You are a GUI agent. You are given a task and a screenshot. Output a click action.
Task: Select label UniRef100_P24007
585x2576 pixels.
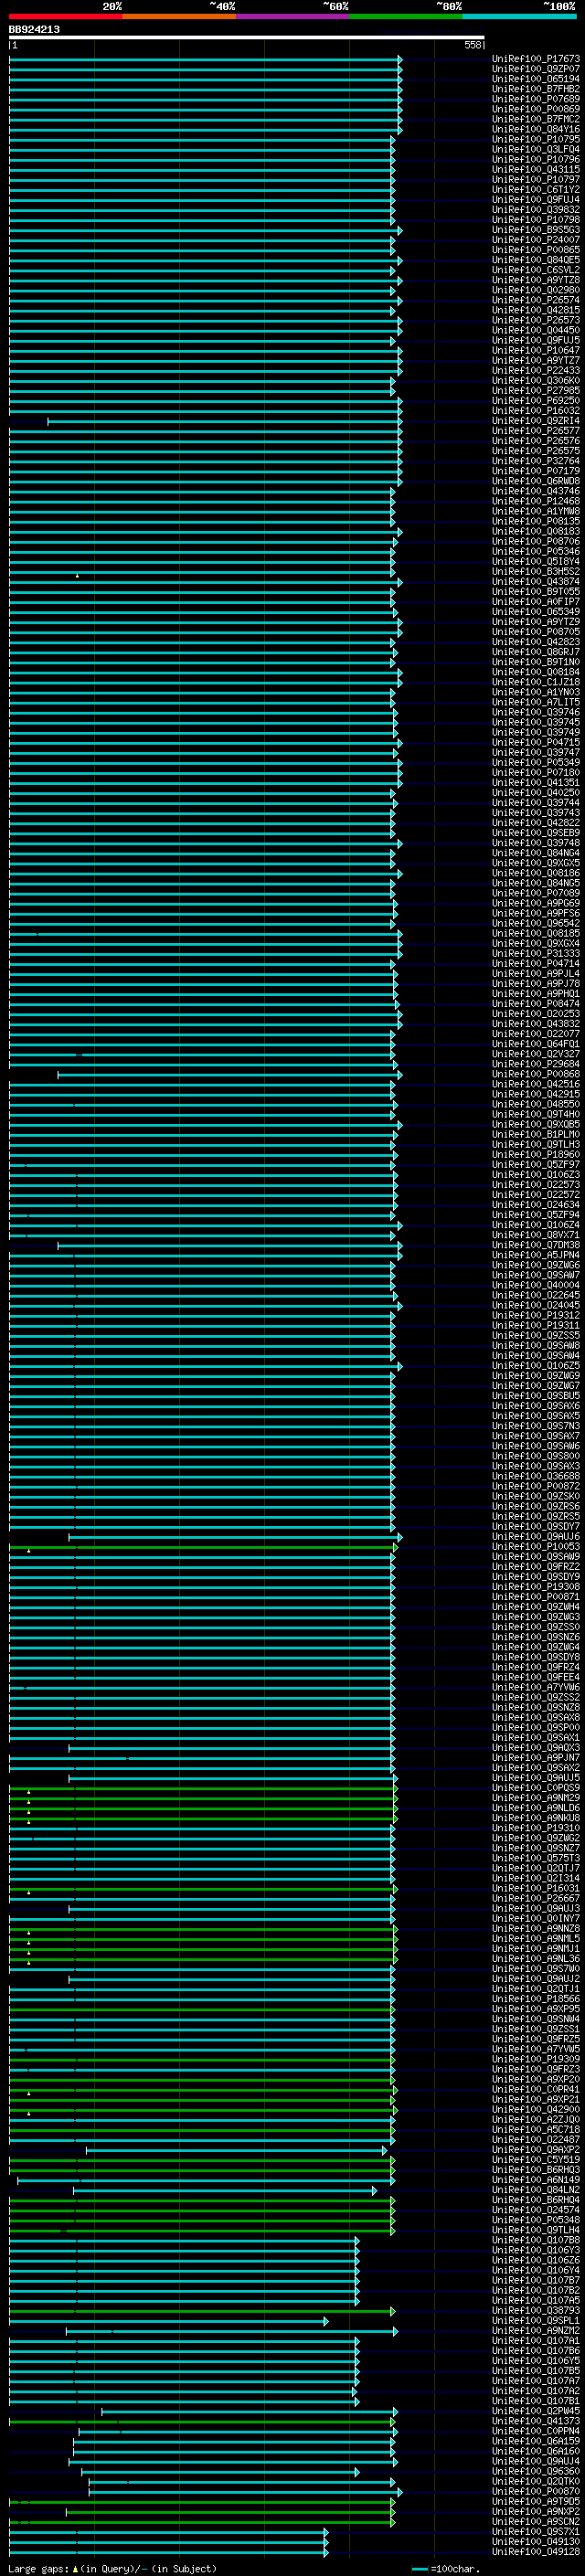tap(536, 240)
